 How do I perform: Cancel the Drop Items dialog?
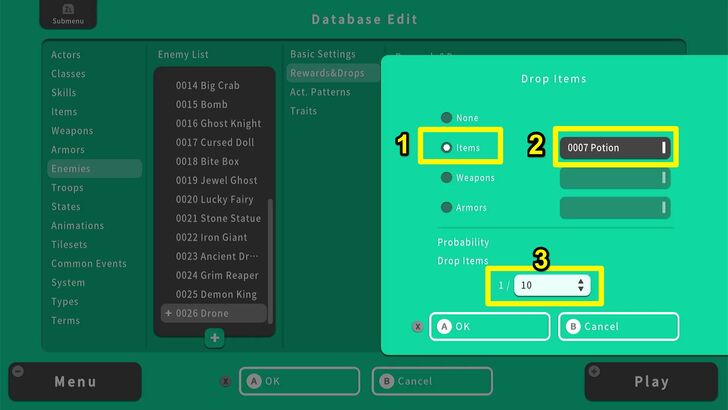[x=618, y=326]
